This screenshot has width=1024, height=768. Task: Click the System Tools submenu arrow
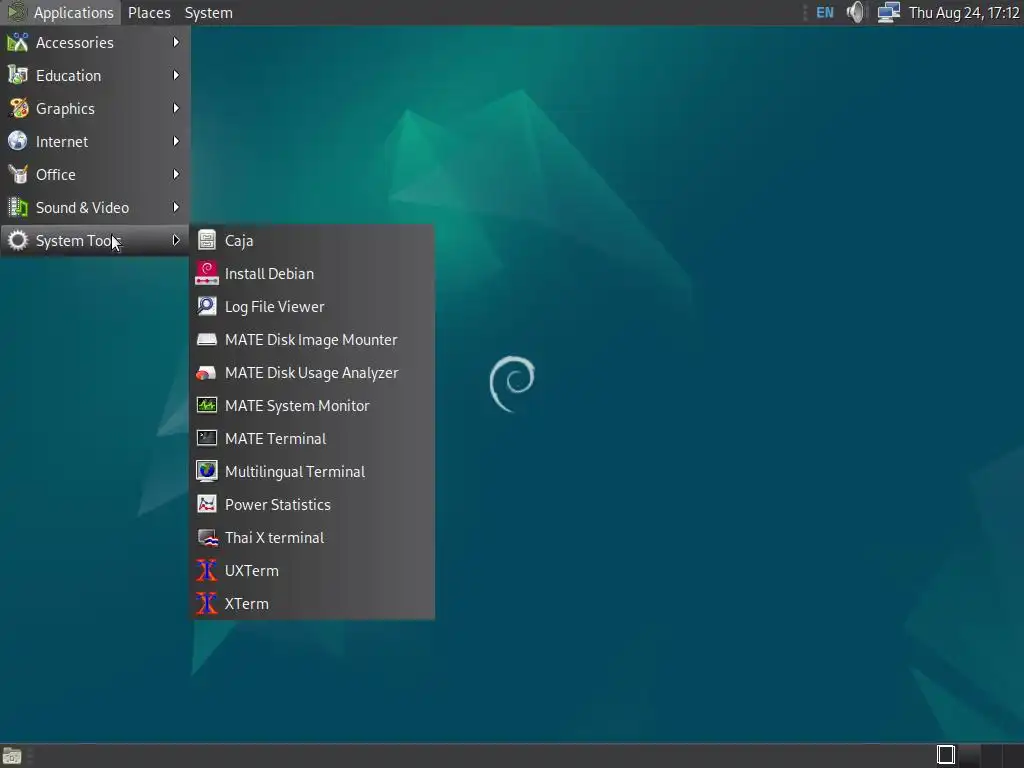coord(176,240)
